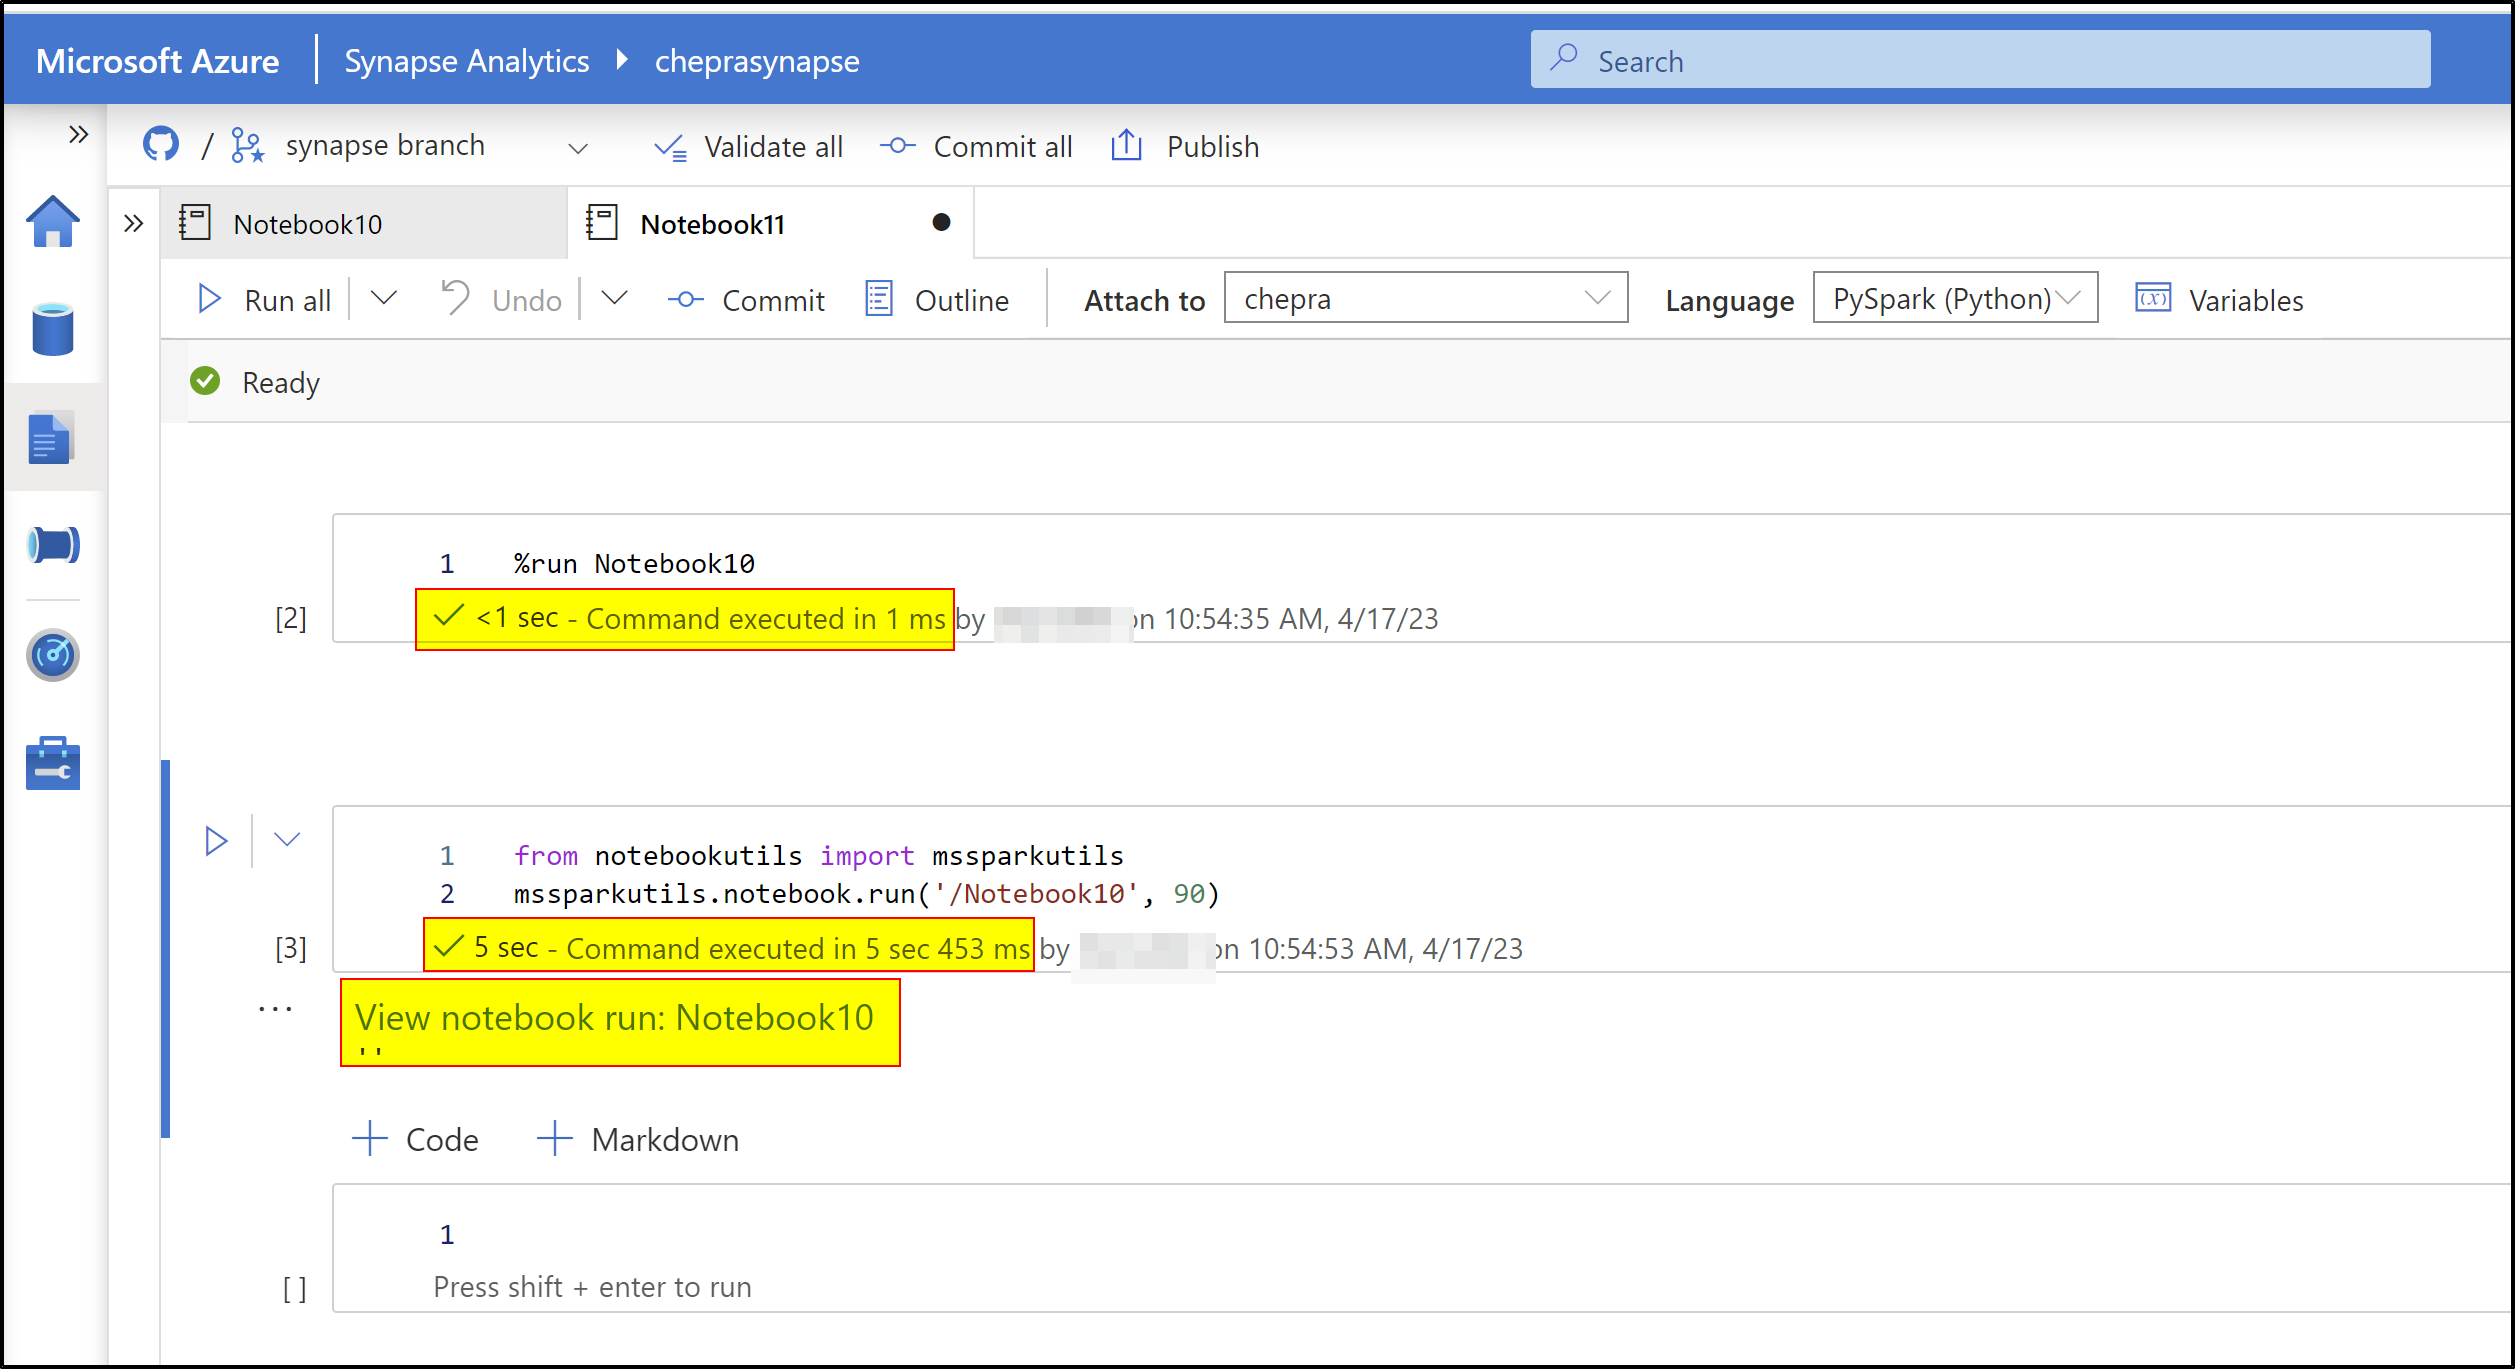The height and width of the screenshot is (1369, 2515).
Task: Click in the Azure Search box
Action: 1980,60
